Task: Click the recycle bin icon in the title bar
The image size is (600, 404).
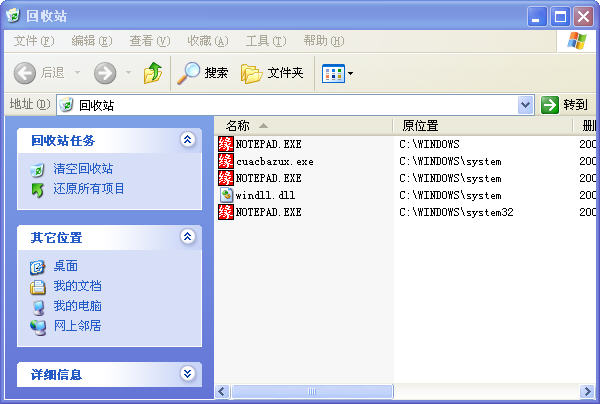Action: [x=13, y=15]
